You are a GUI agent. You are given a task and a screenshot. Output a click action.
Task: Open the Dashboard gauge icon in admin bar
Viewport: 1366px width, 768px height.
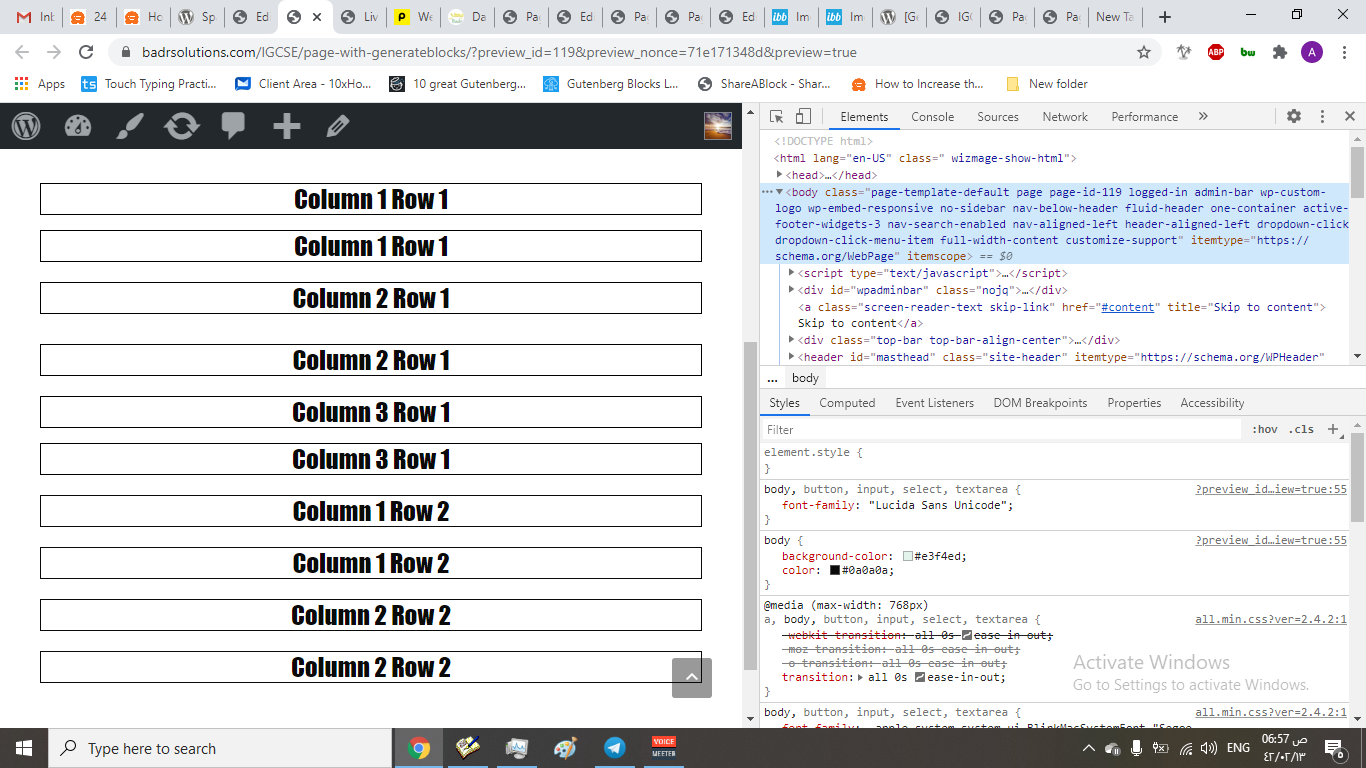tap(78, 126)
